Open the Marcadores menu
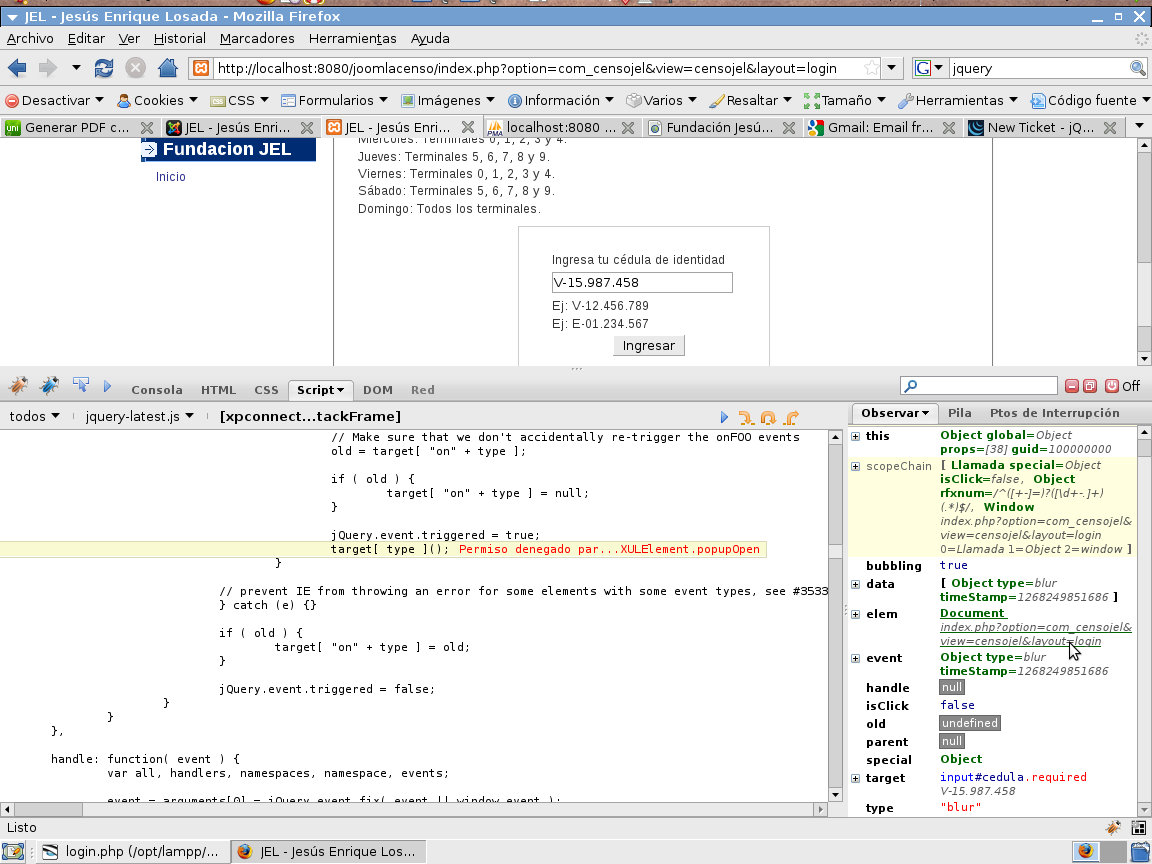The width and height of the screenshot is (1152, 864). [257, 38]
